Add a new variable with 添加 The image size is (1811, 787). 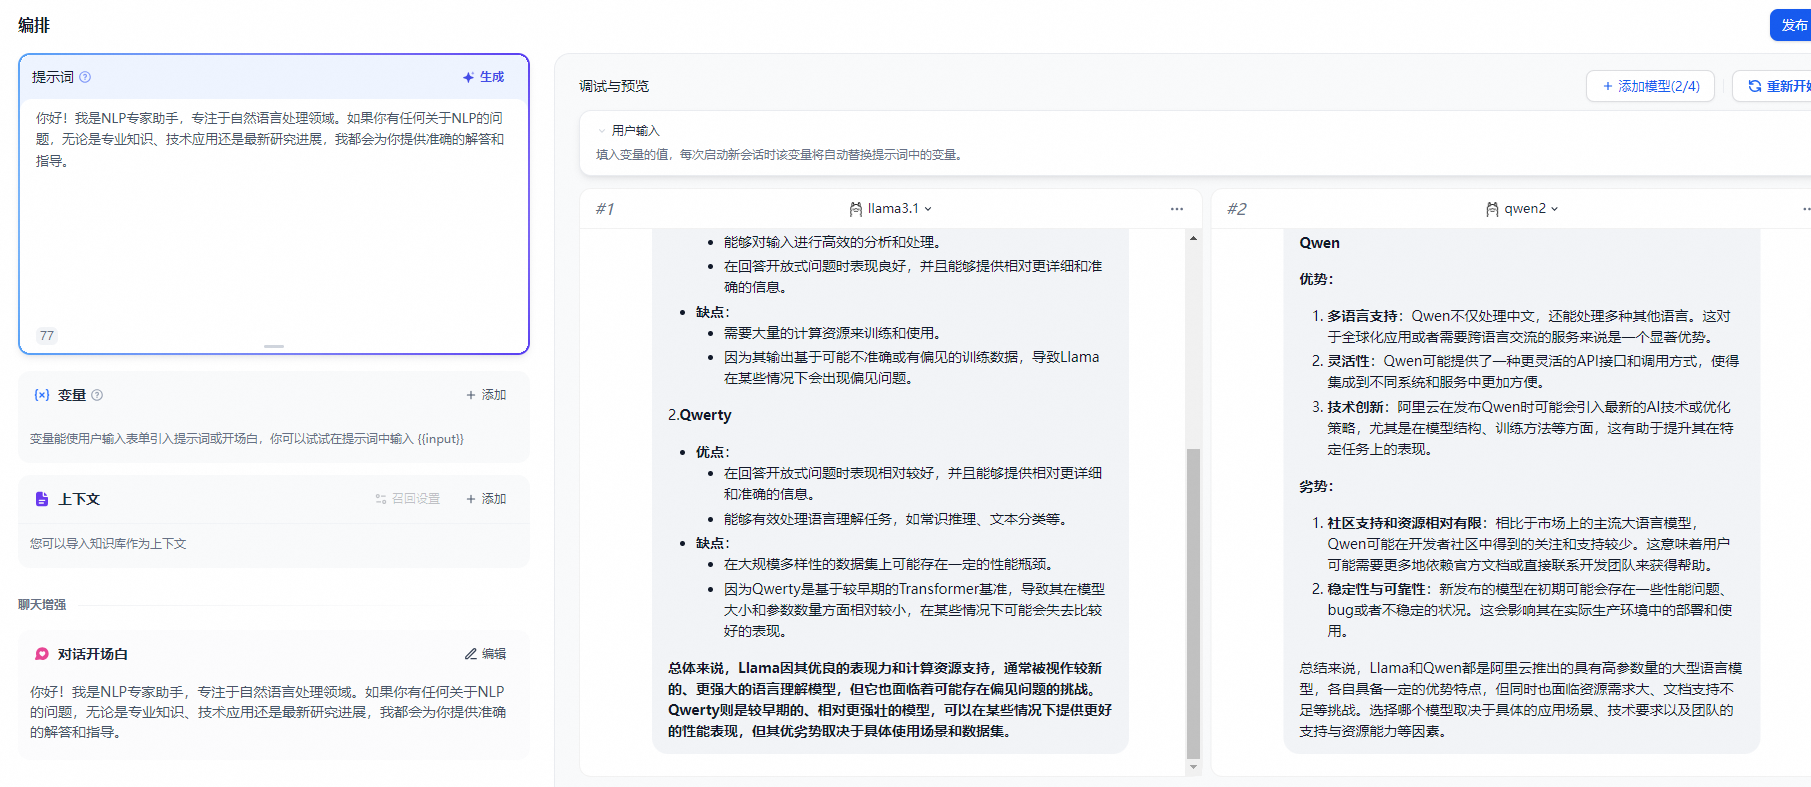click(x=486, y=395)
